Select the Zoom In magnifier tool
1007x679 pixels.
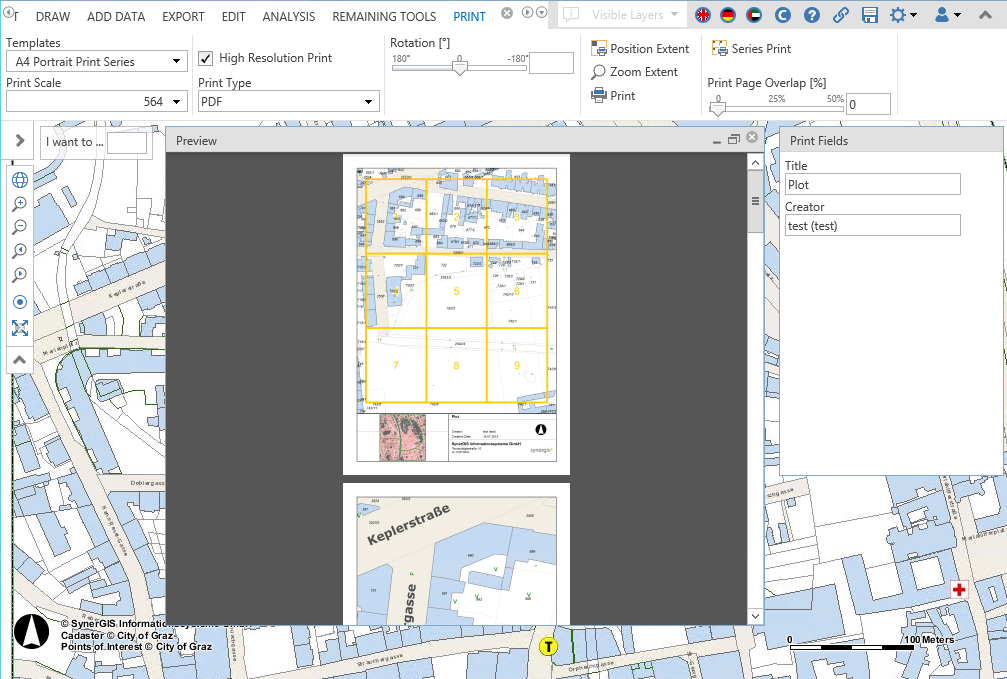(19, 204)
